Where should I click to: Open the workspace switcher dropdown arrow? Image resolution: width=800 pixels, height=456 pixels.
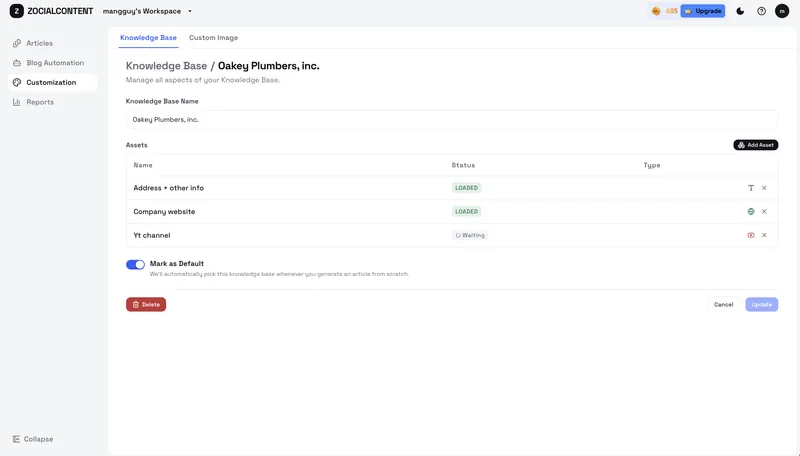point(190,11)
